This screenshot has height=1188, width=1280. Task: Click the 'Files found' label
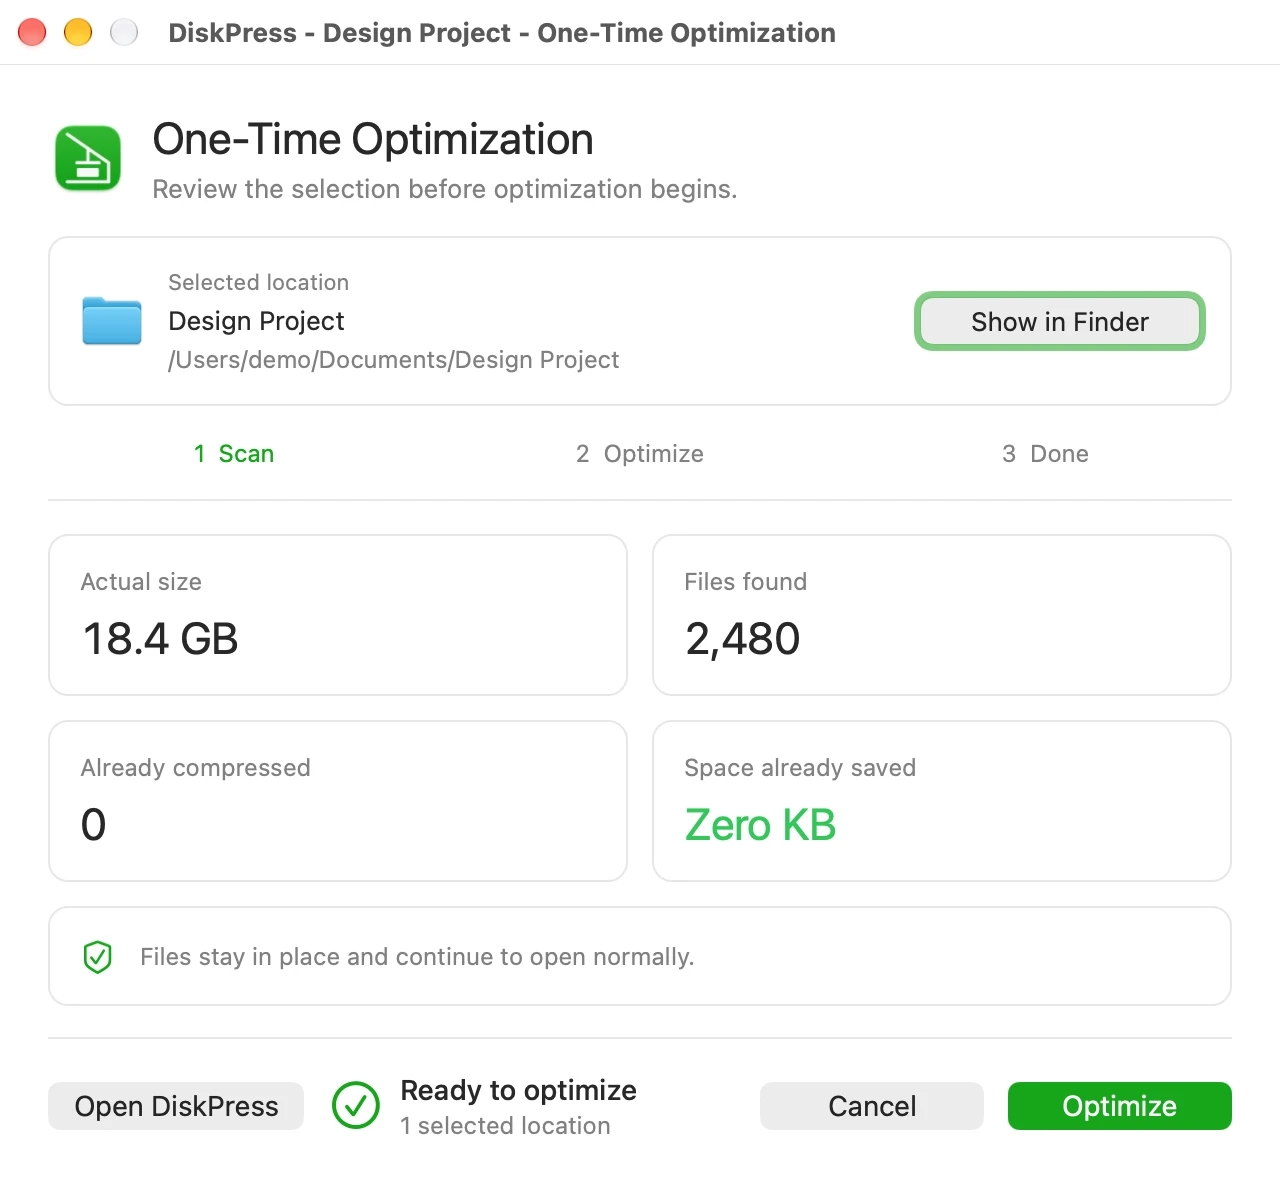[x=745, y=582]
